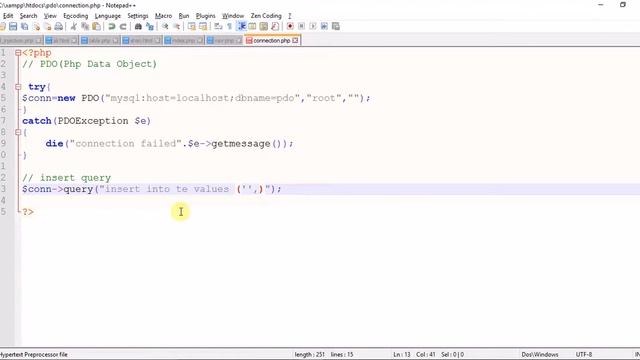The image size is (640, 360).
Task: Click the catch(PDOException $e) line
Action: (87, 121)
